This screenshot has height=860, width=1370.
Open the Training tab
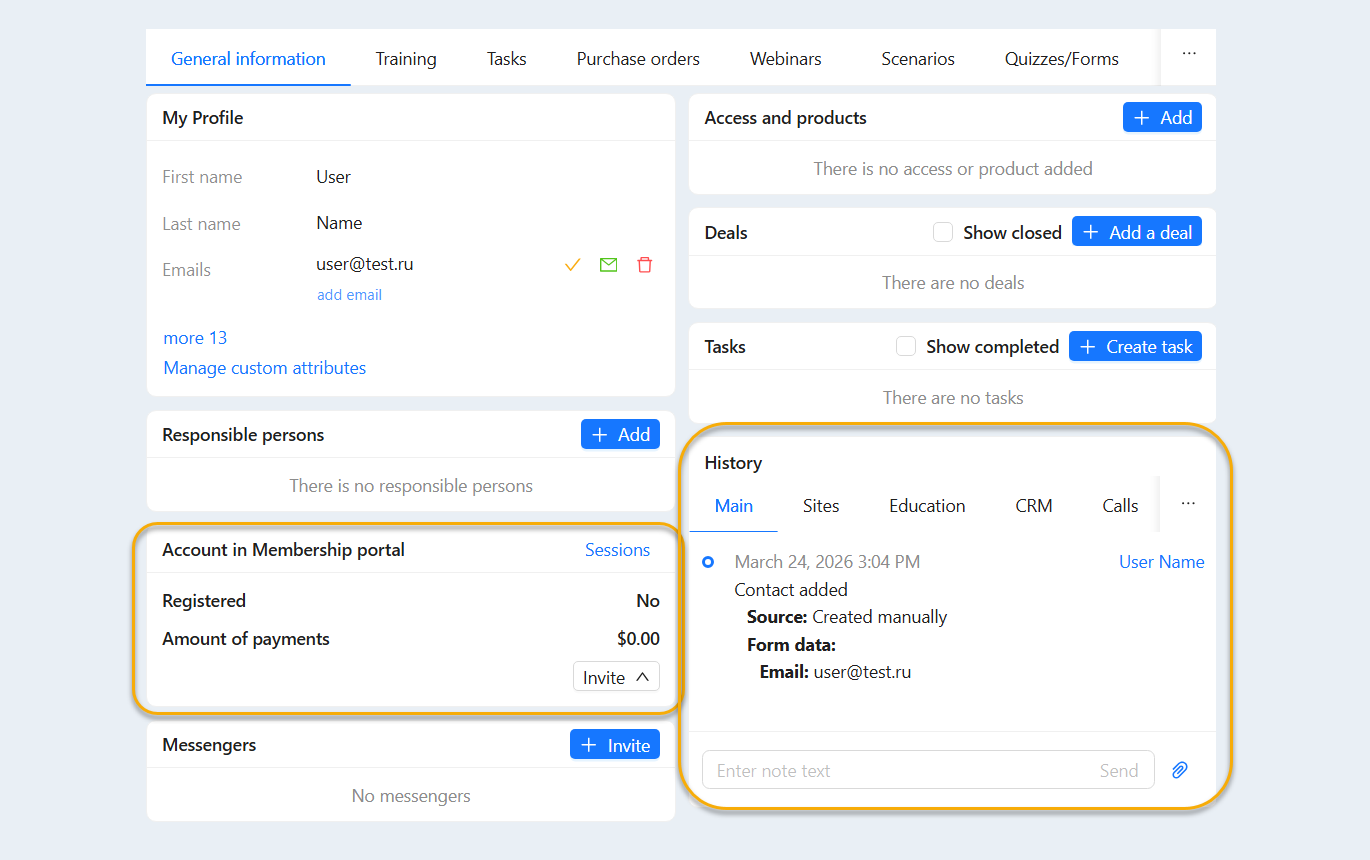pyautogui.click(x=406, y=59)
